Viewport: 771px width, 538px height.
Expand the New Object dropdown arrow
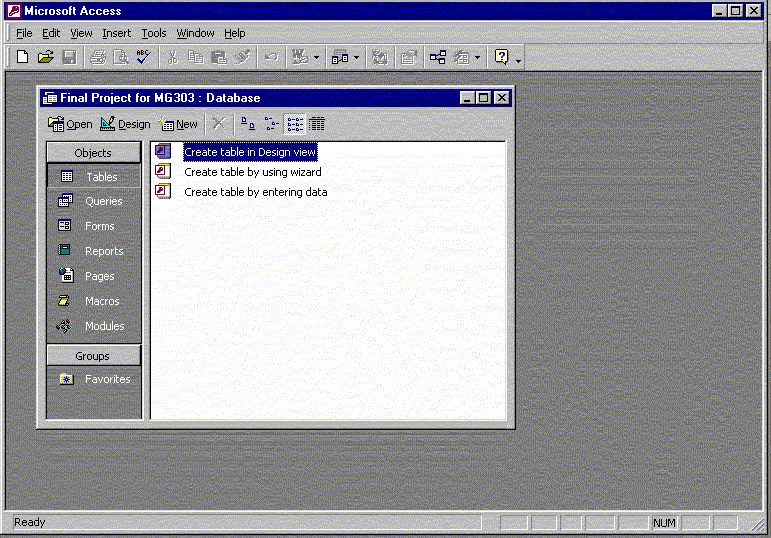[x=478, y=58]
